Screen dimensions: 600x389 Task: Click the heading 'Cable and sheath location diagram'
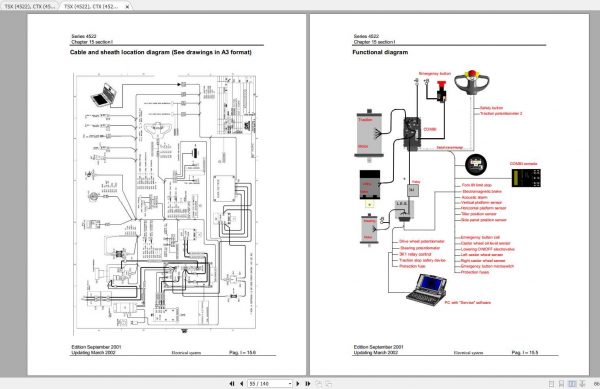[120, 52]
